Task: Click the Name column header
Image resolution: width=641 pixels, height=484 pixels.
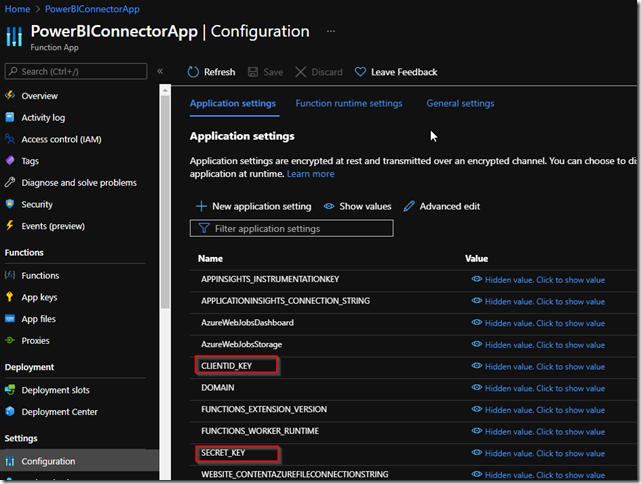Action: 210,258
